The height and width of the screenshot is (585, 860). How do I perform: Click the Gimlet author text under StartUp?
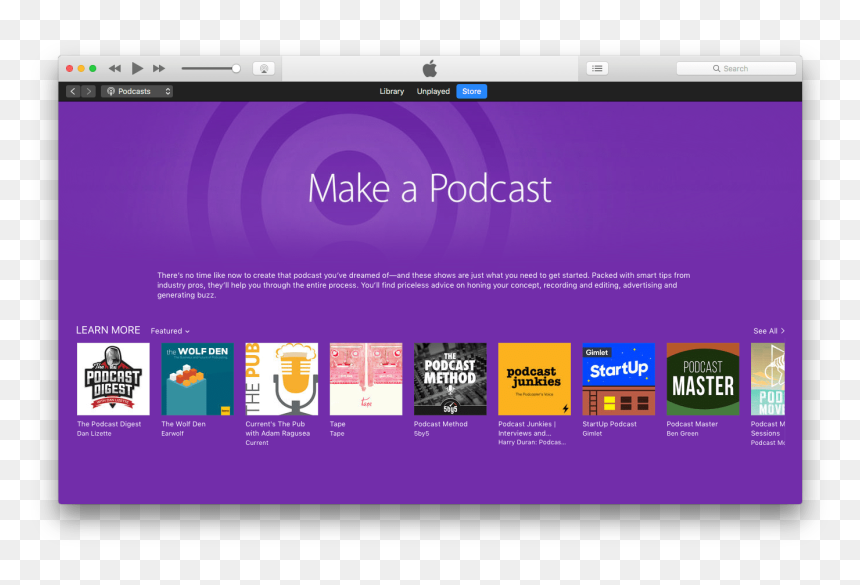(x=592, y=434)
